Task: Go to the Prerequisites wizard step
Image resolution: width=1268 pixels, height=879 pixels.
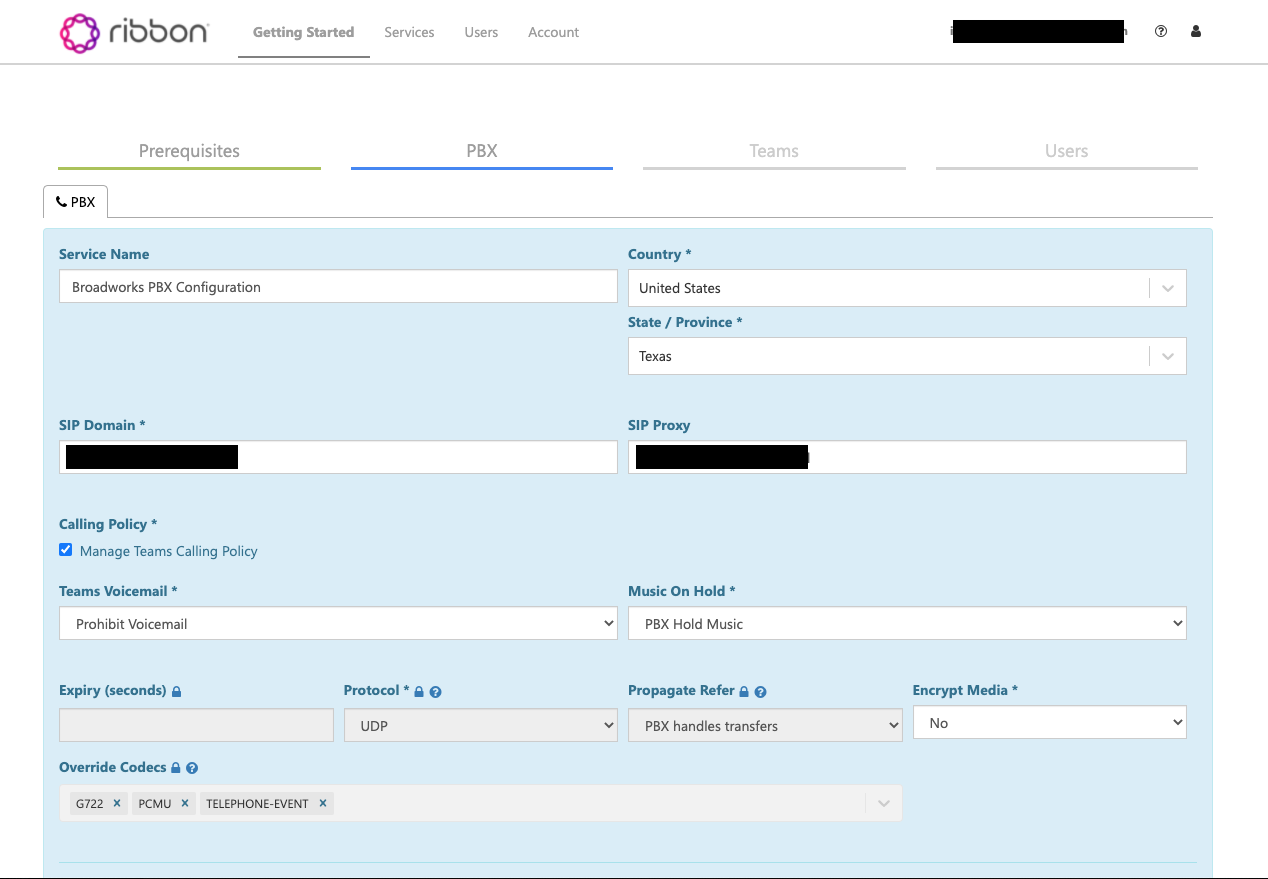Action: (x=189, y=151)
